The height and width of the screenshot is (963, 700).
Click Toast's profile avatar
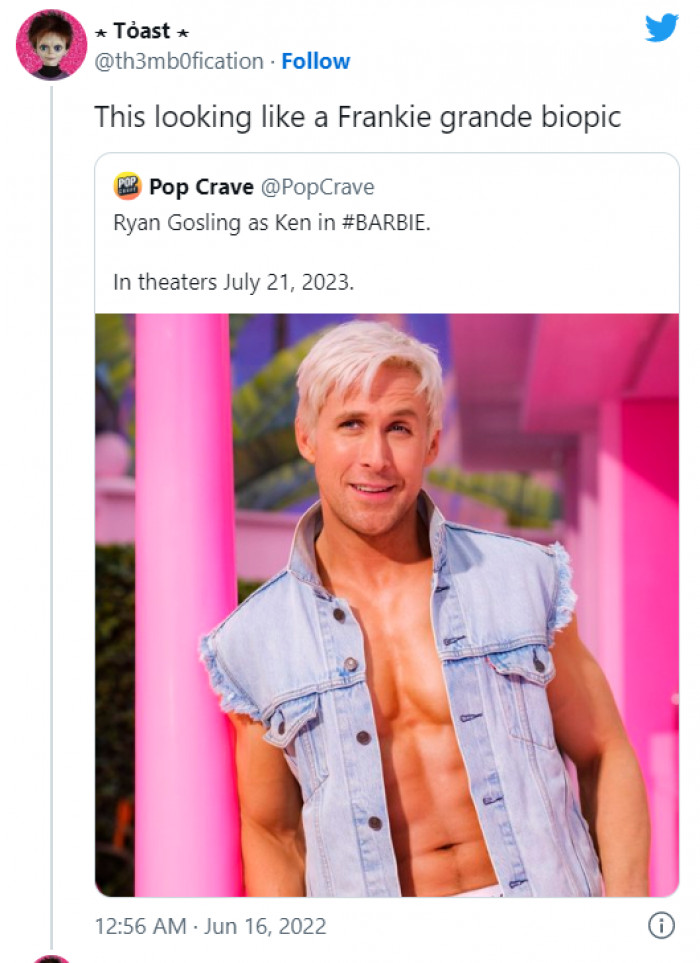tap(51, 45)
